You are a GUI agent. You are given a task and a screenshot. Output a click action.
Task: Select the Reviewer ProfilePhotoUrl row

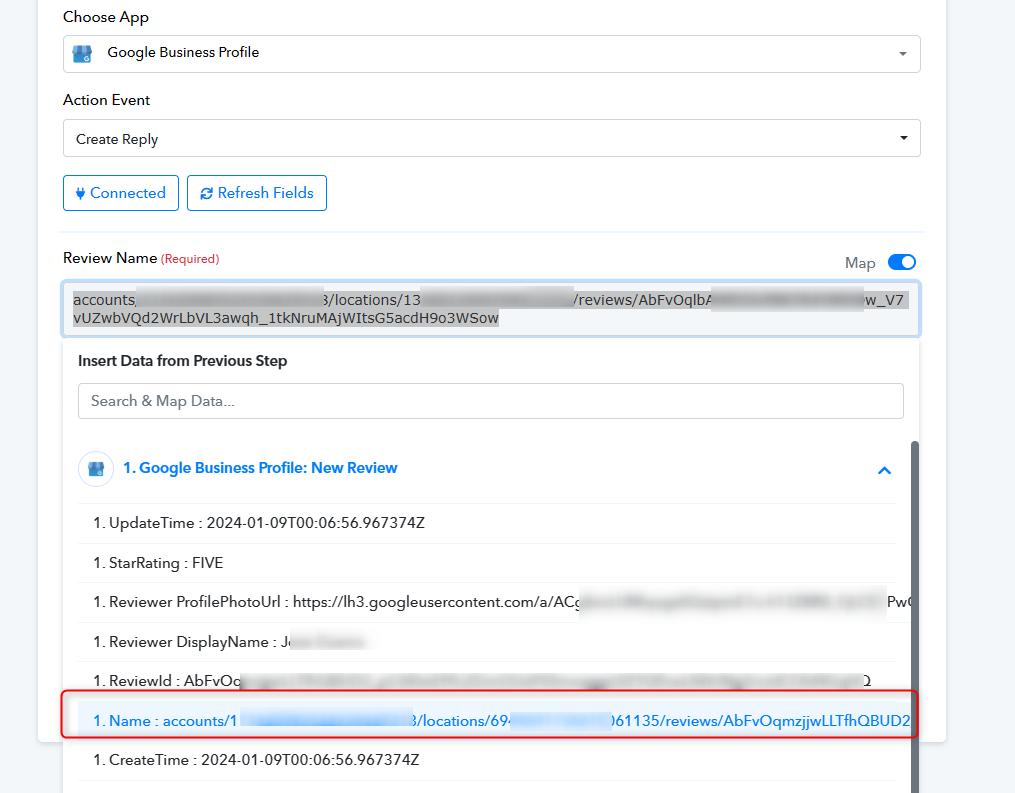pyautogui.click(x=487, y=602)
